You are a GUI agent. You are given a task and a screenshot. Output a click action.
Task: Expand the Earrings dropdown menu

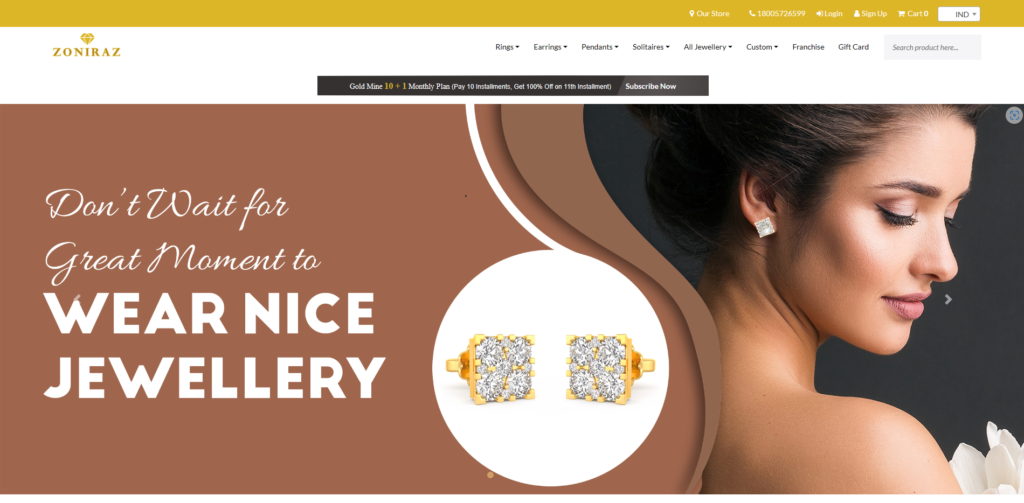pyautogui.click(x=550, y=47)
